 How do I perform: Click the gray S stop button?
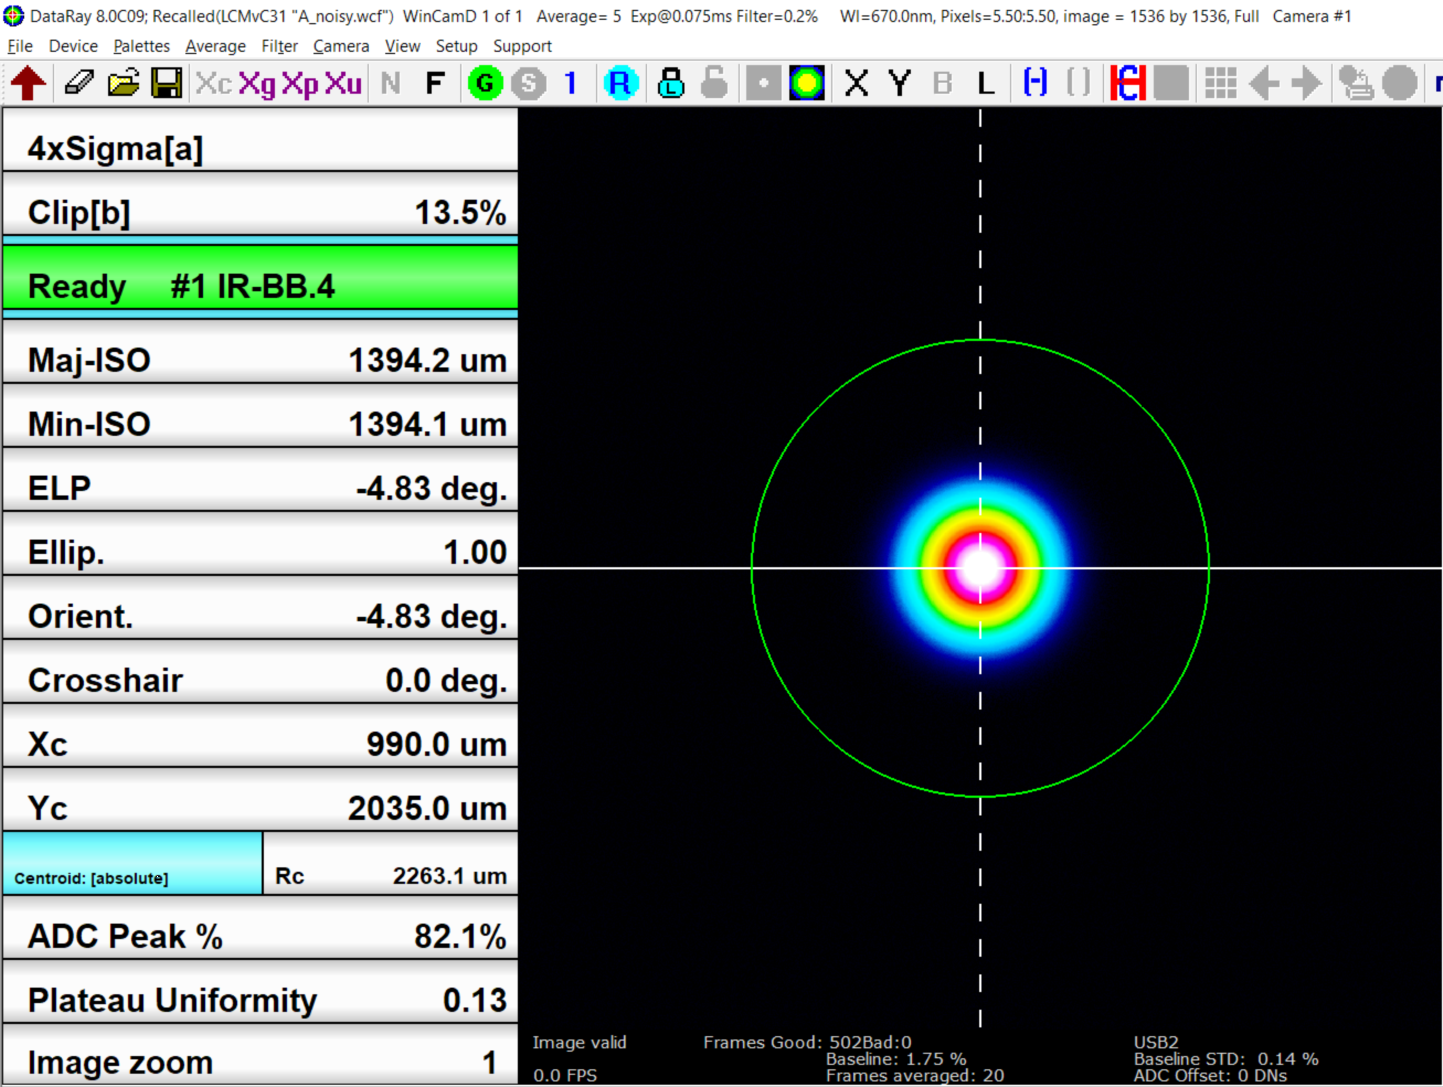coord(529,83)
